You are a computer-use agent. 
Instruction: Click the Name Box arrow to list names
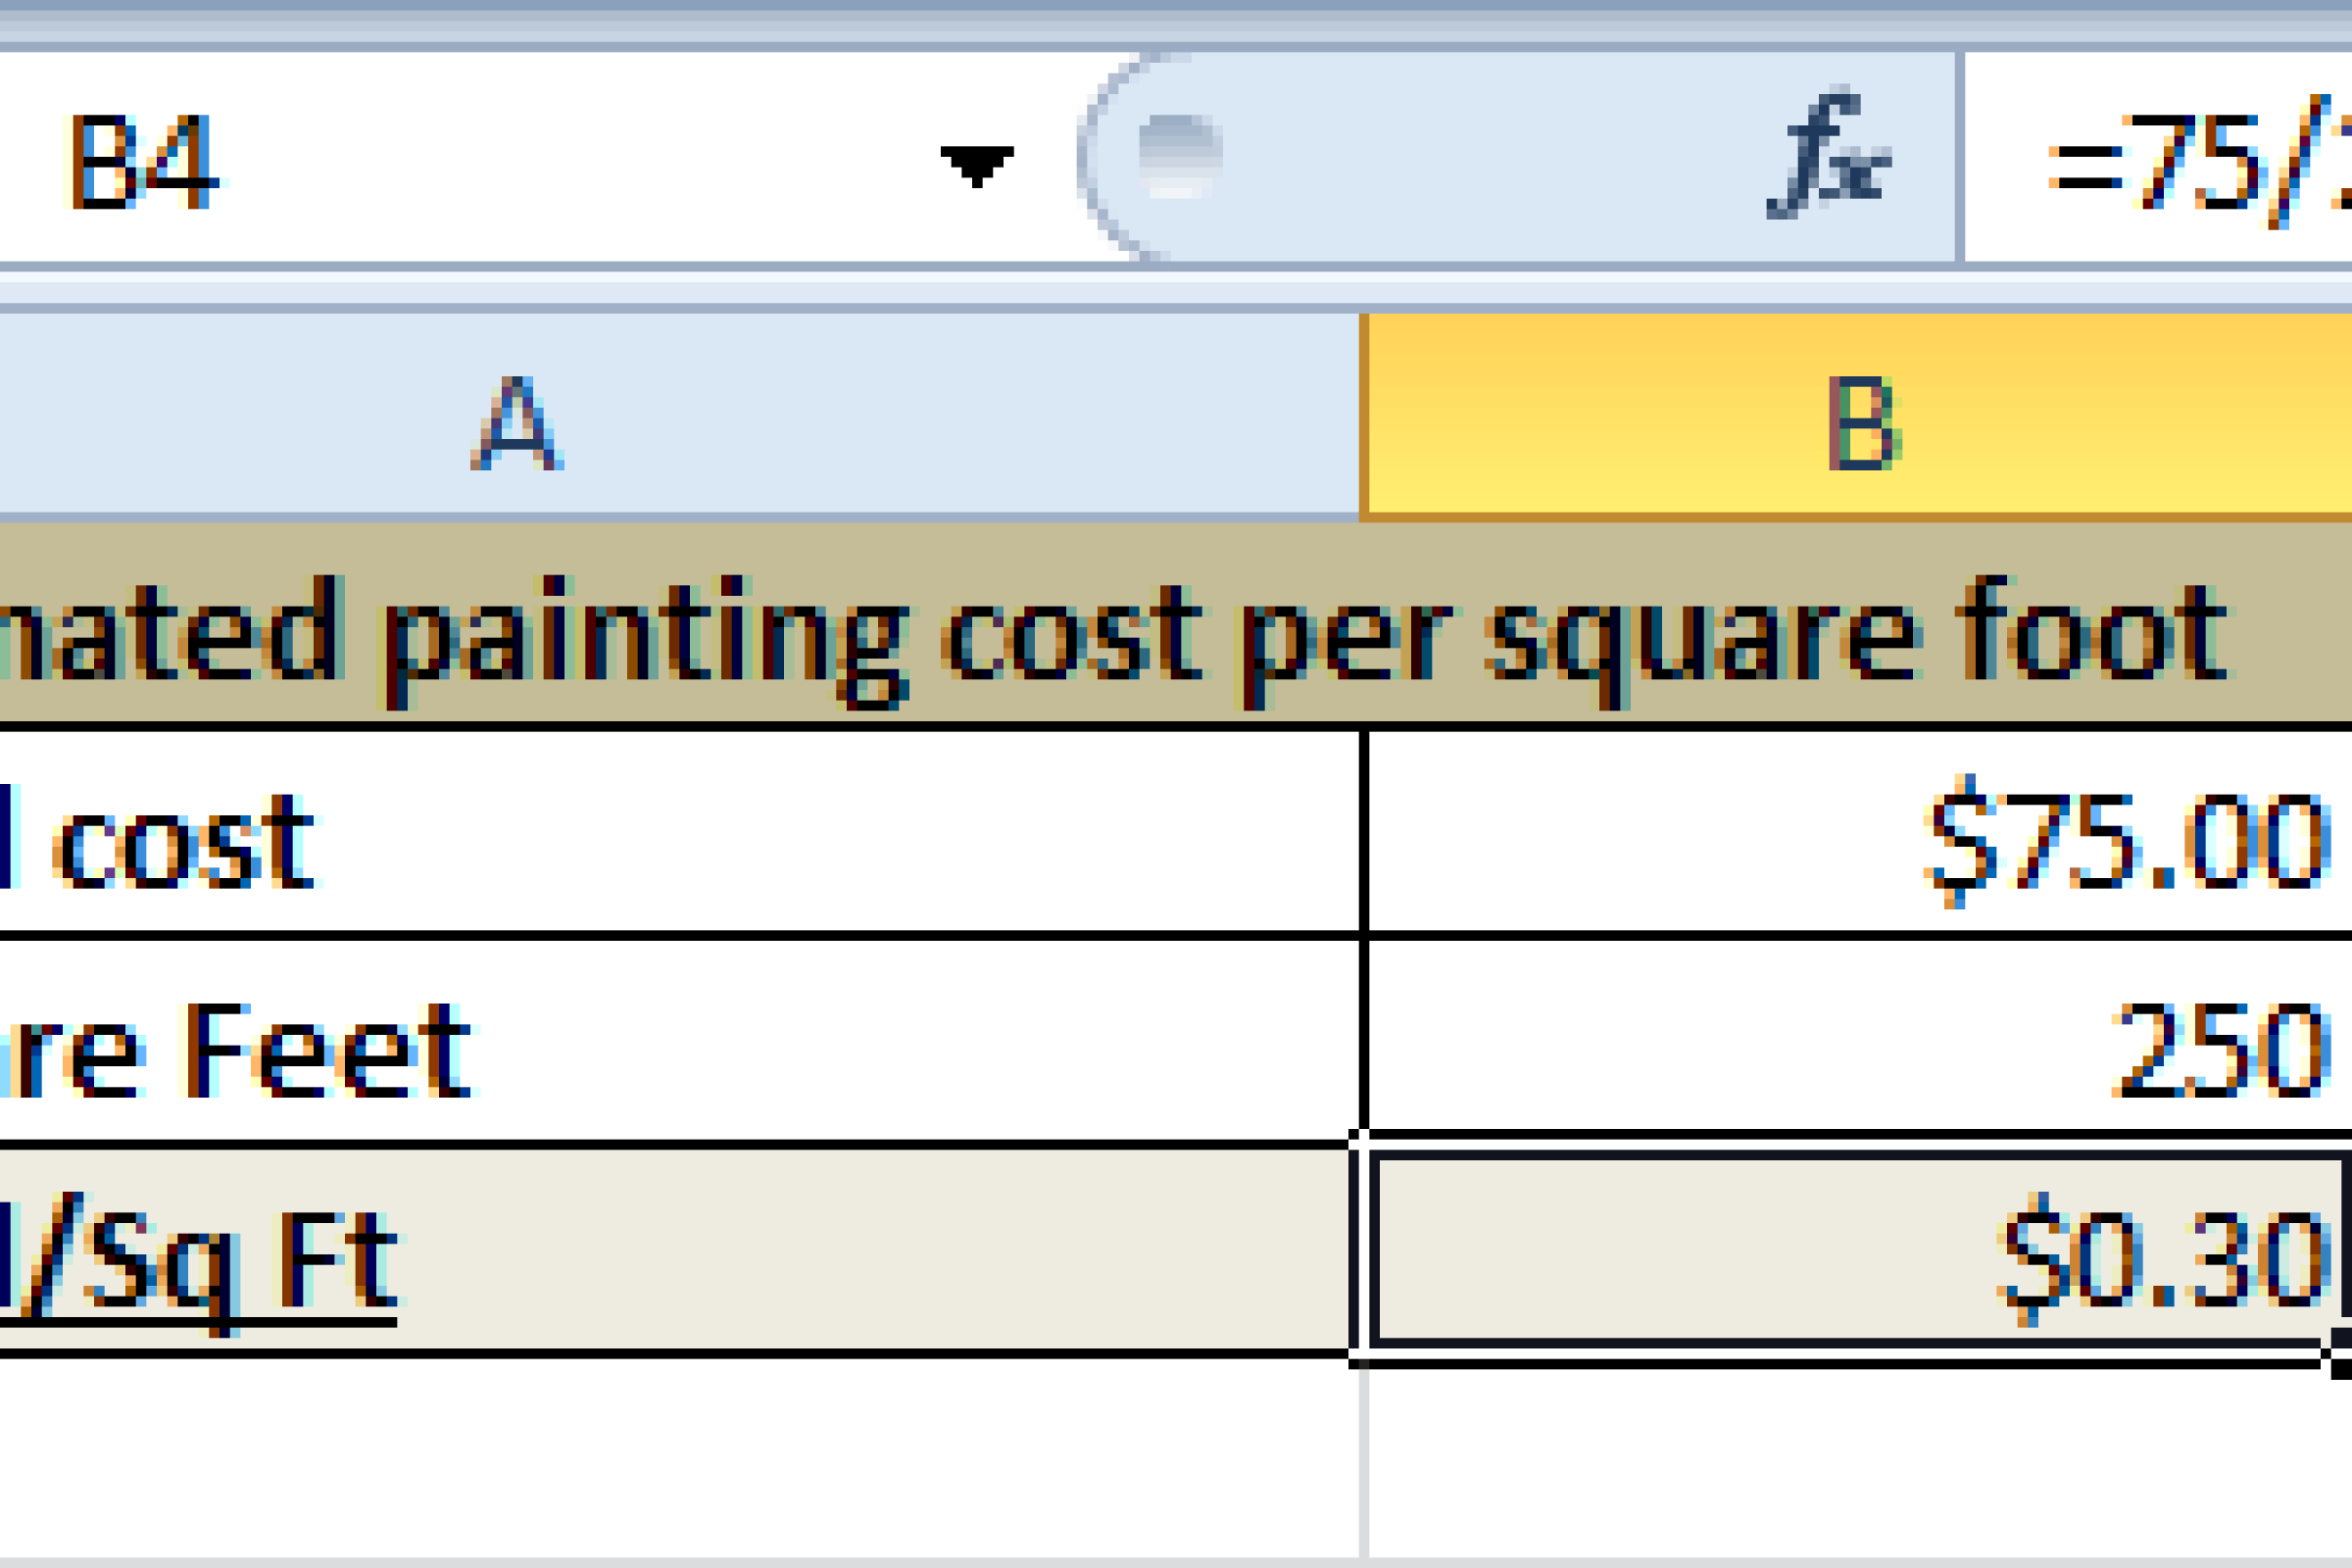[x=975, y=165]
